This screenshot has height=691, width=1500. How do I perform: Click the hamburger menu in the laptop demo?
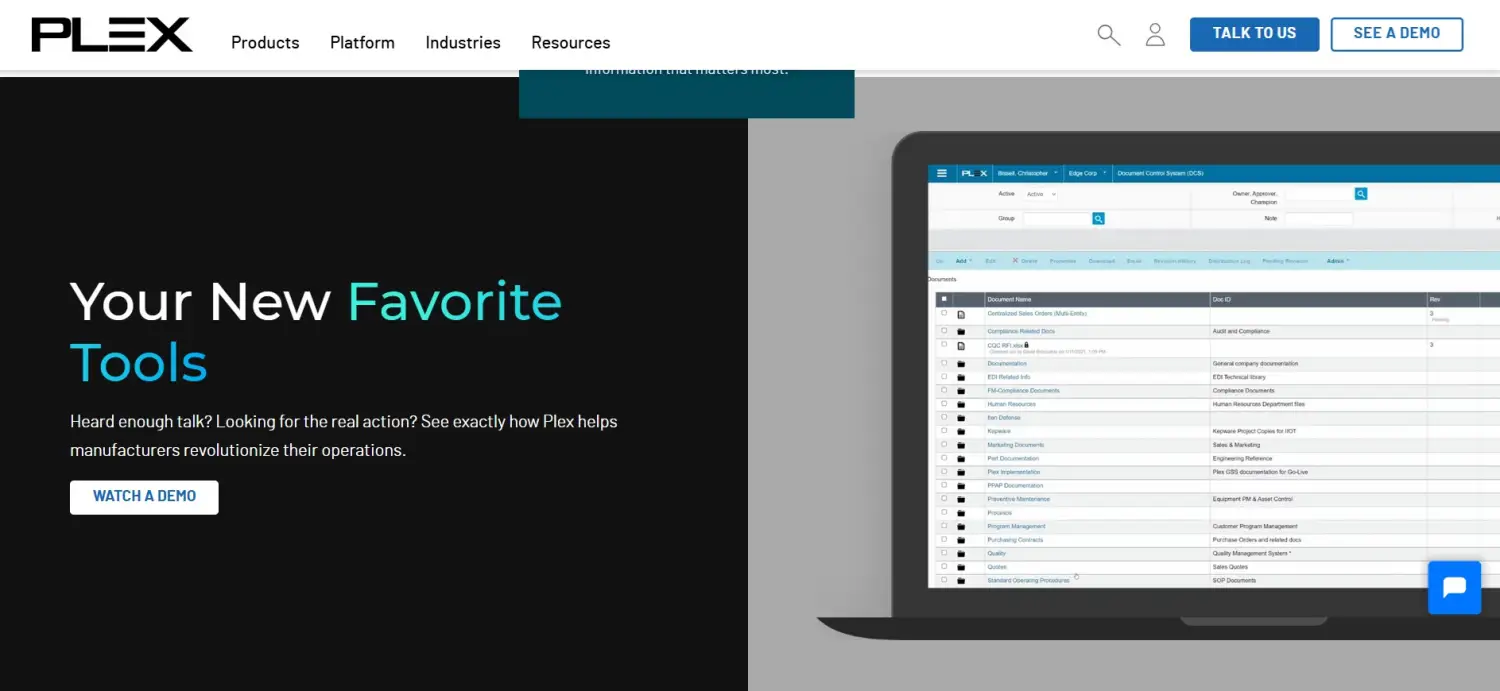click(942, 173)
